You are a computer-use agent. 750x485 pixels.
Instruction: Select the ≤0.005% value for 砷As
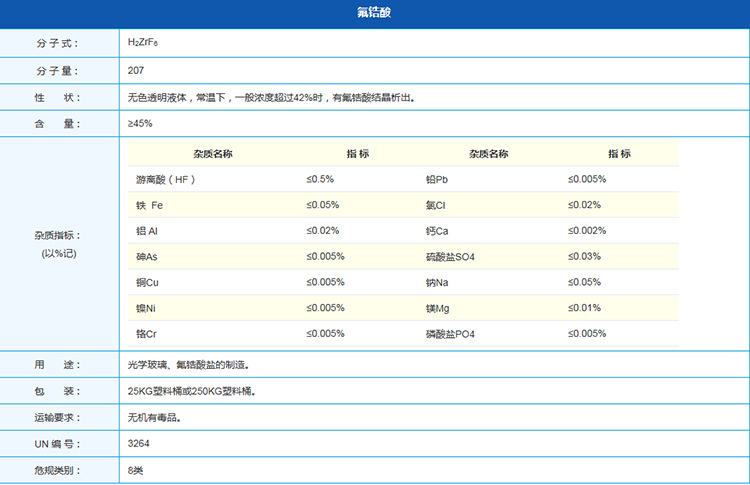[326, 257]
